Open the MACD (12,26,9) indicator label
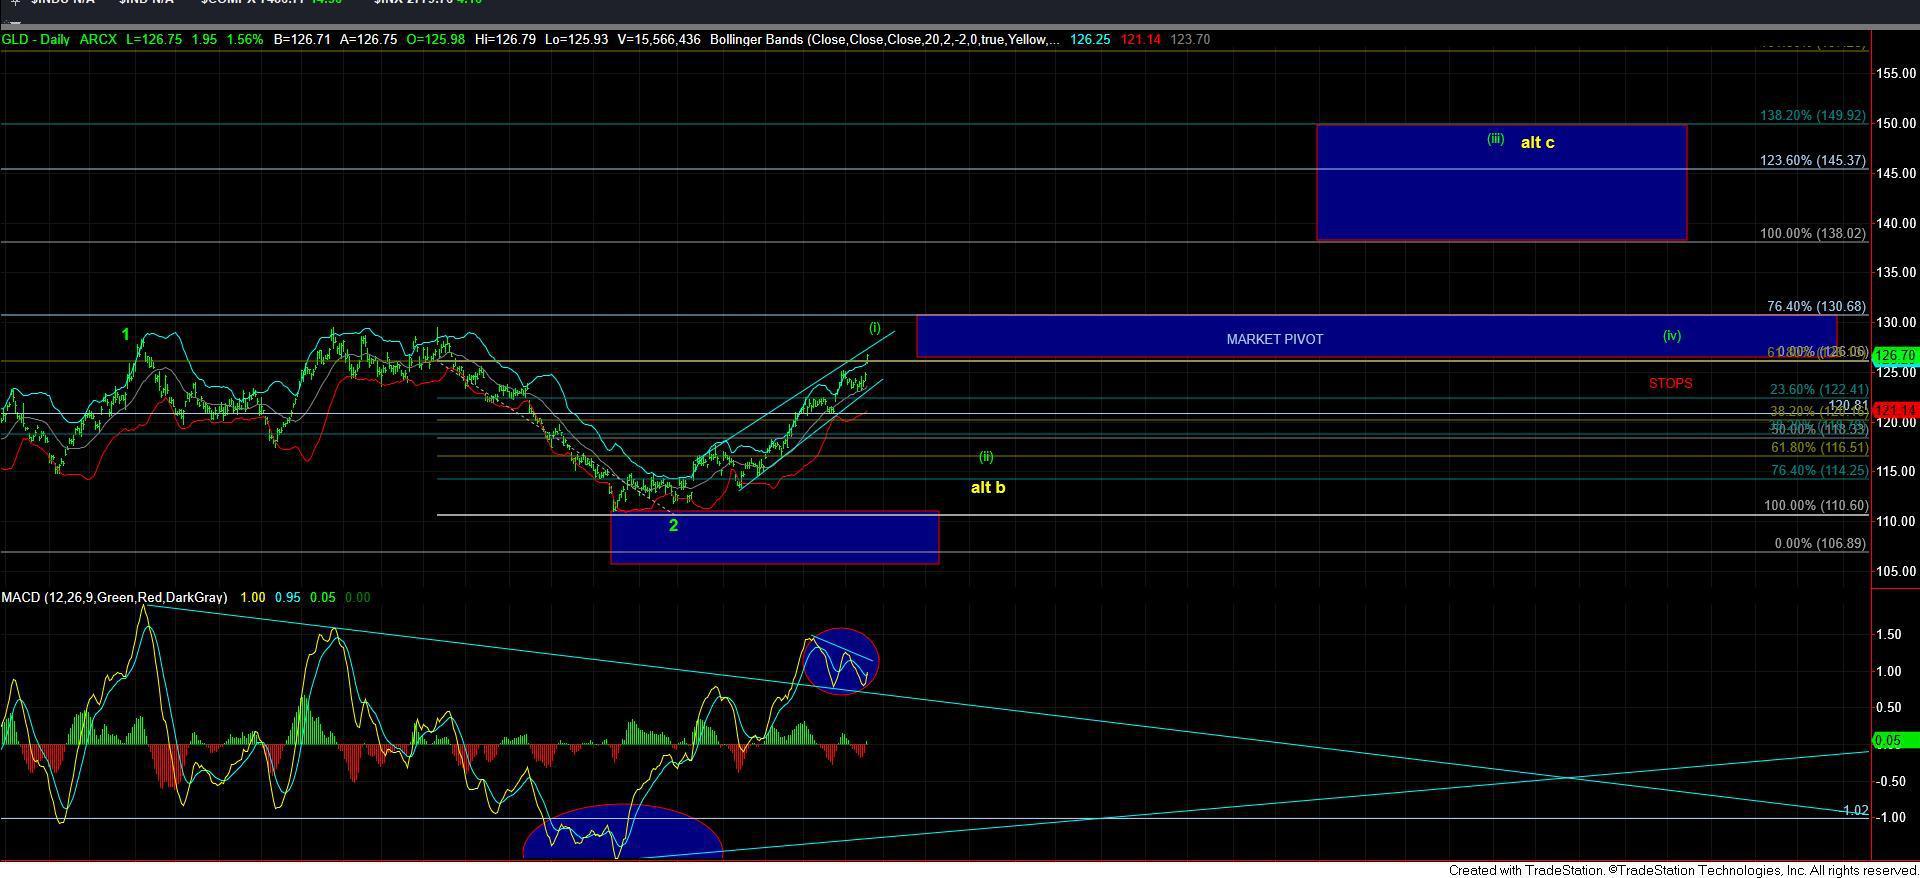The height and width of the screenshot is (878, 1920). [x=113, y=597]
